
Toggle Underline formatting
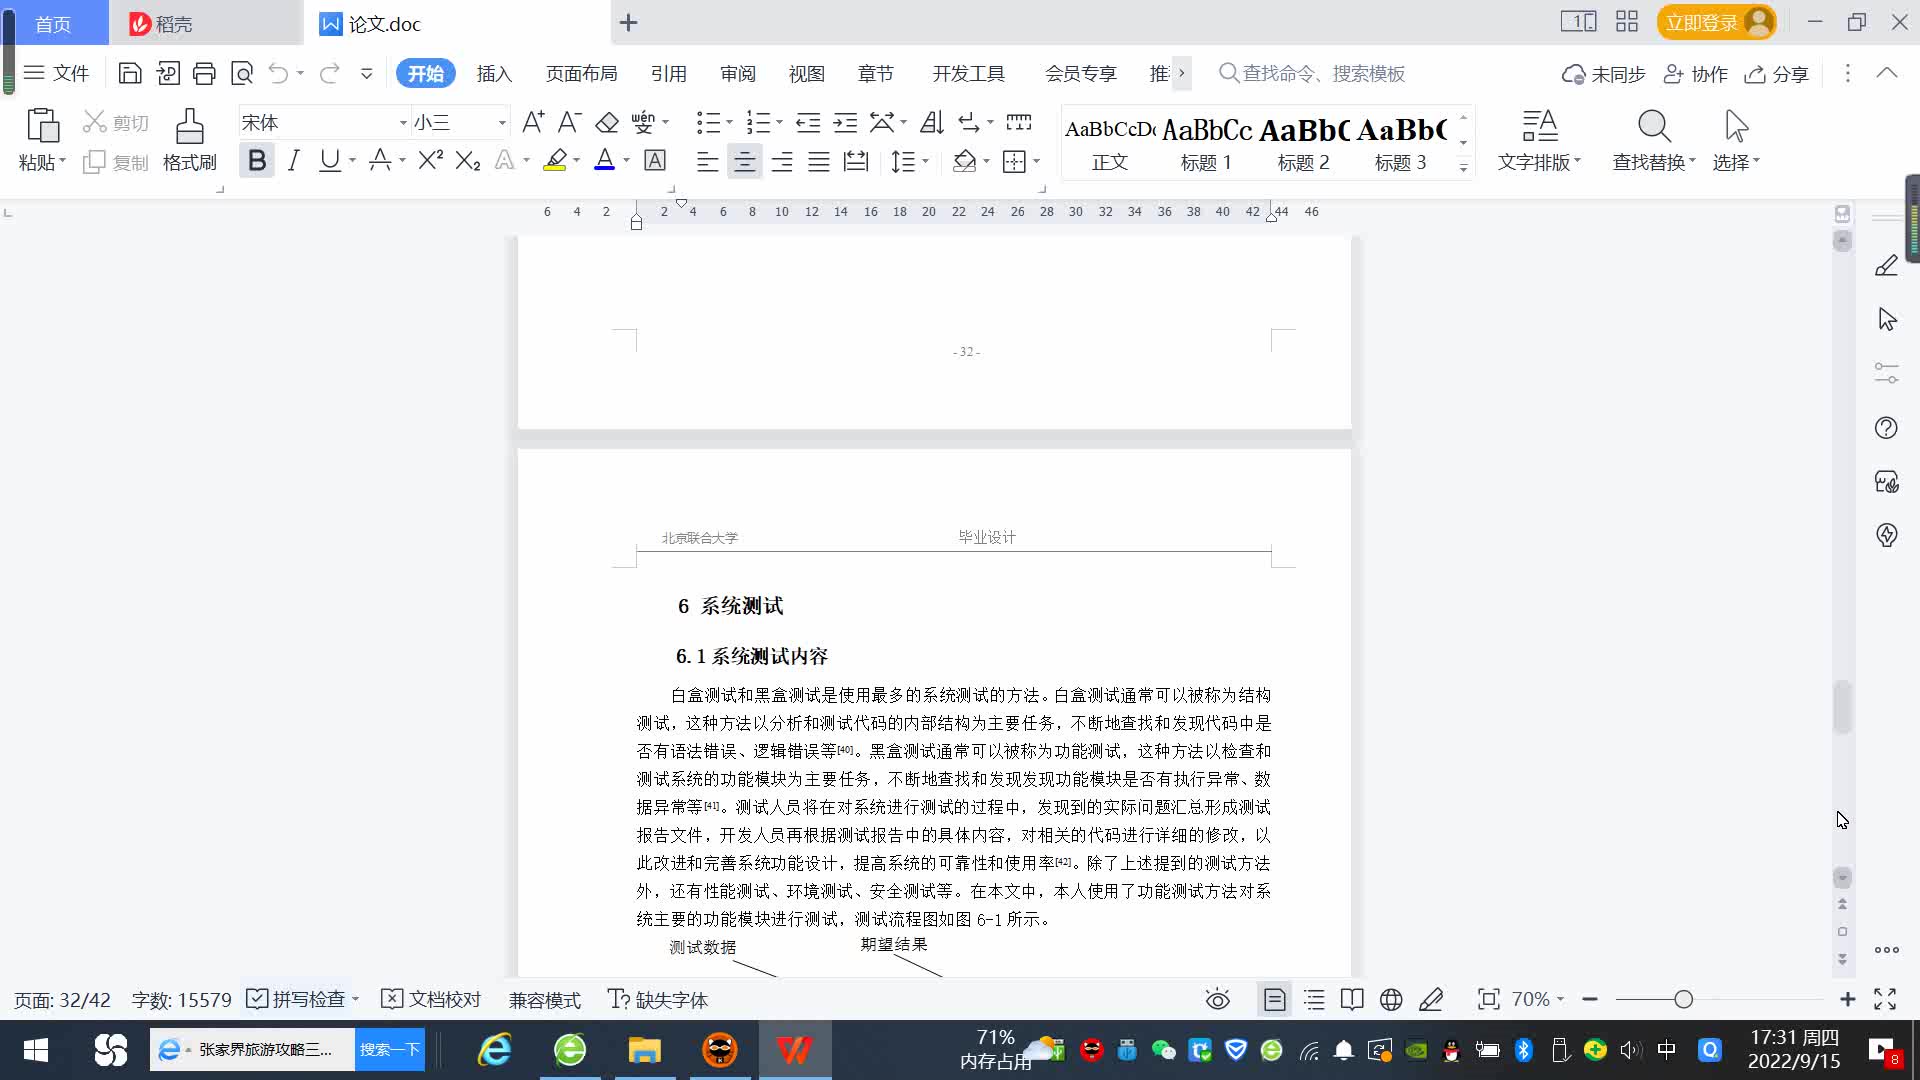(329, 160)
